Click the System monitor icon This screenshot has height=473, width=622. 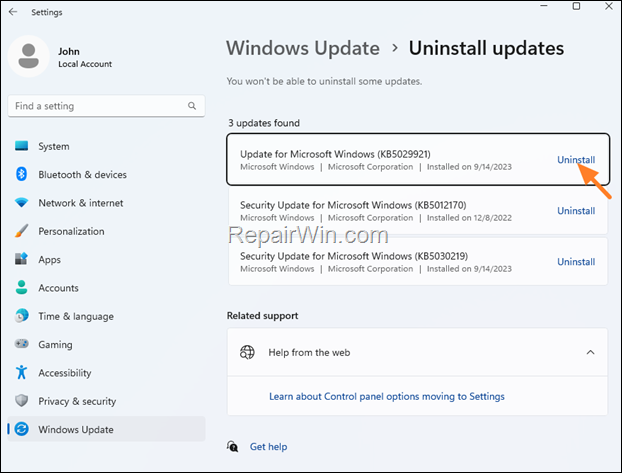tap(21, 146)
